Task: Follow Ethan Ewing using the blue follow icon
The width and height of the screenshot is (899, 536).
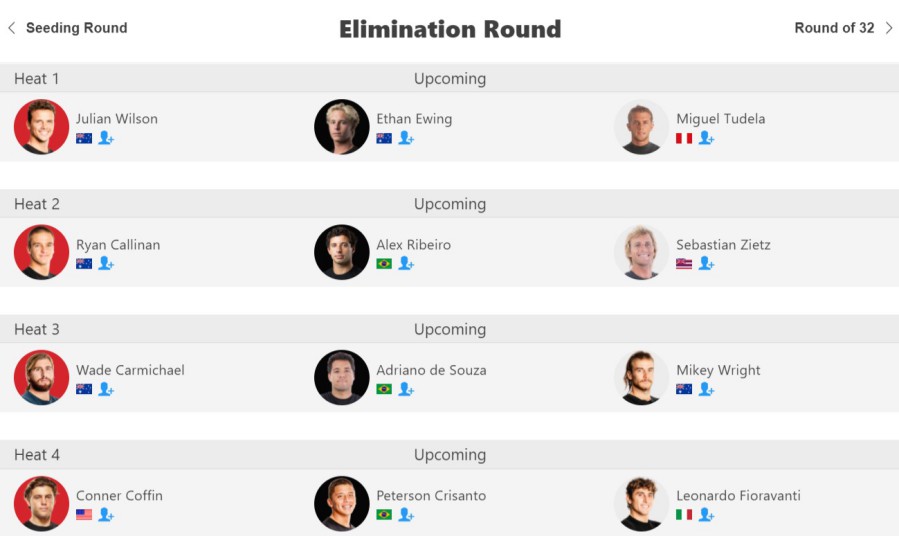Action: point(406,138)
